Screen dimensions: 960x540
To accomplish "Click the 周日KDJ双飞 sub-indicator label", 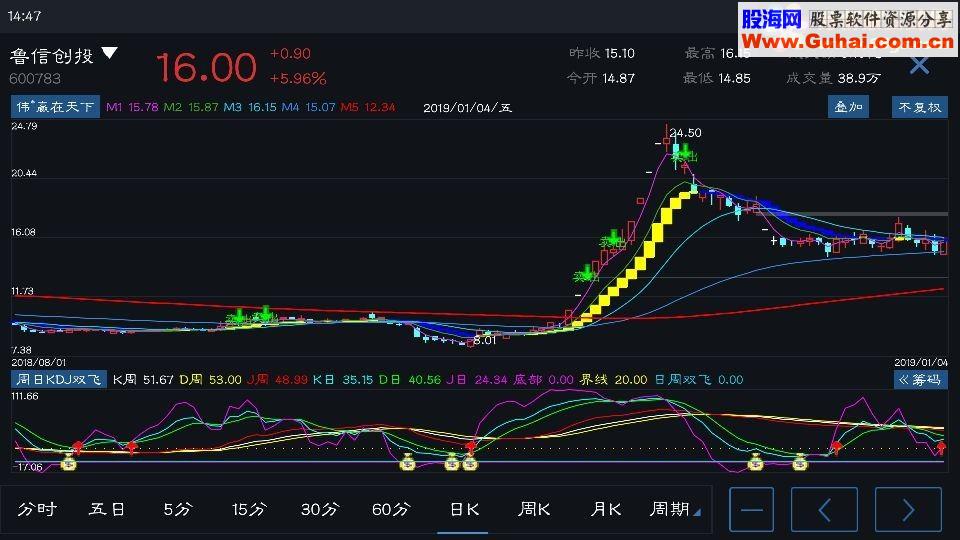I will coord(59,380).
